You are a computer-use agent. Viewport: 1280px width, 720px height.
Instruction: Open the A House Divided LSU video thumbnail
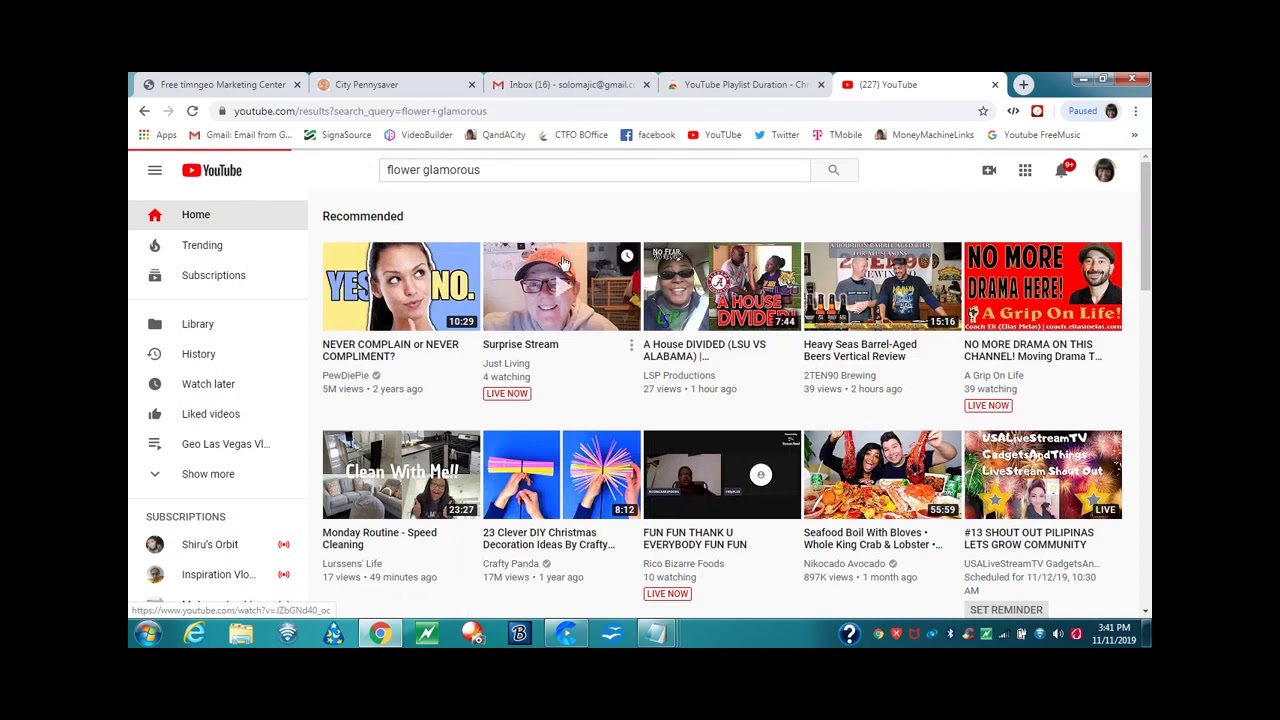722,286
